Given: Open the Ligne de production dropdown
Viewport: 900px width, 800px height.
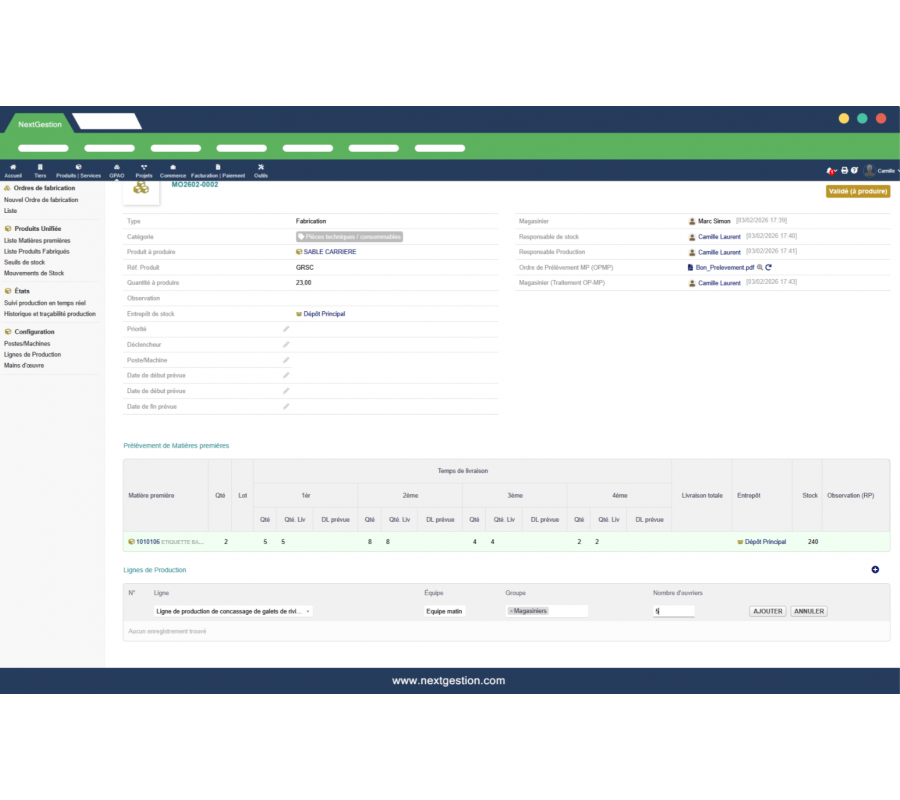Looking at the screenshot, I should (x=233, y=611).
